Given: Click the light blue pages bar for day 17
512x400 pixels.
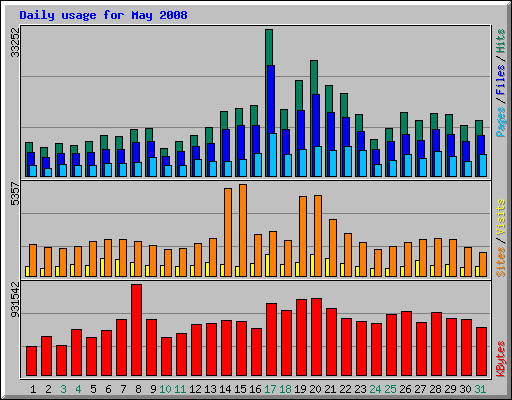Looking at the screenshot, I should [x=273, y=155].
